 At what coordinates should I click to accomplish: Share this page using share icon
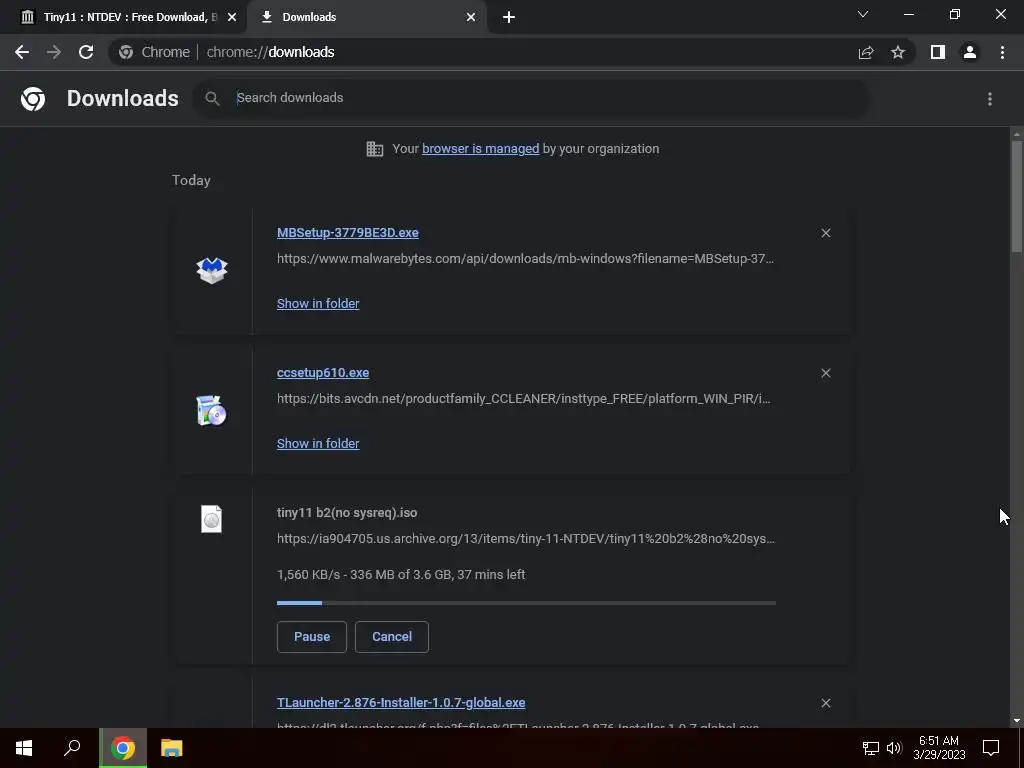866,52
